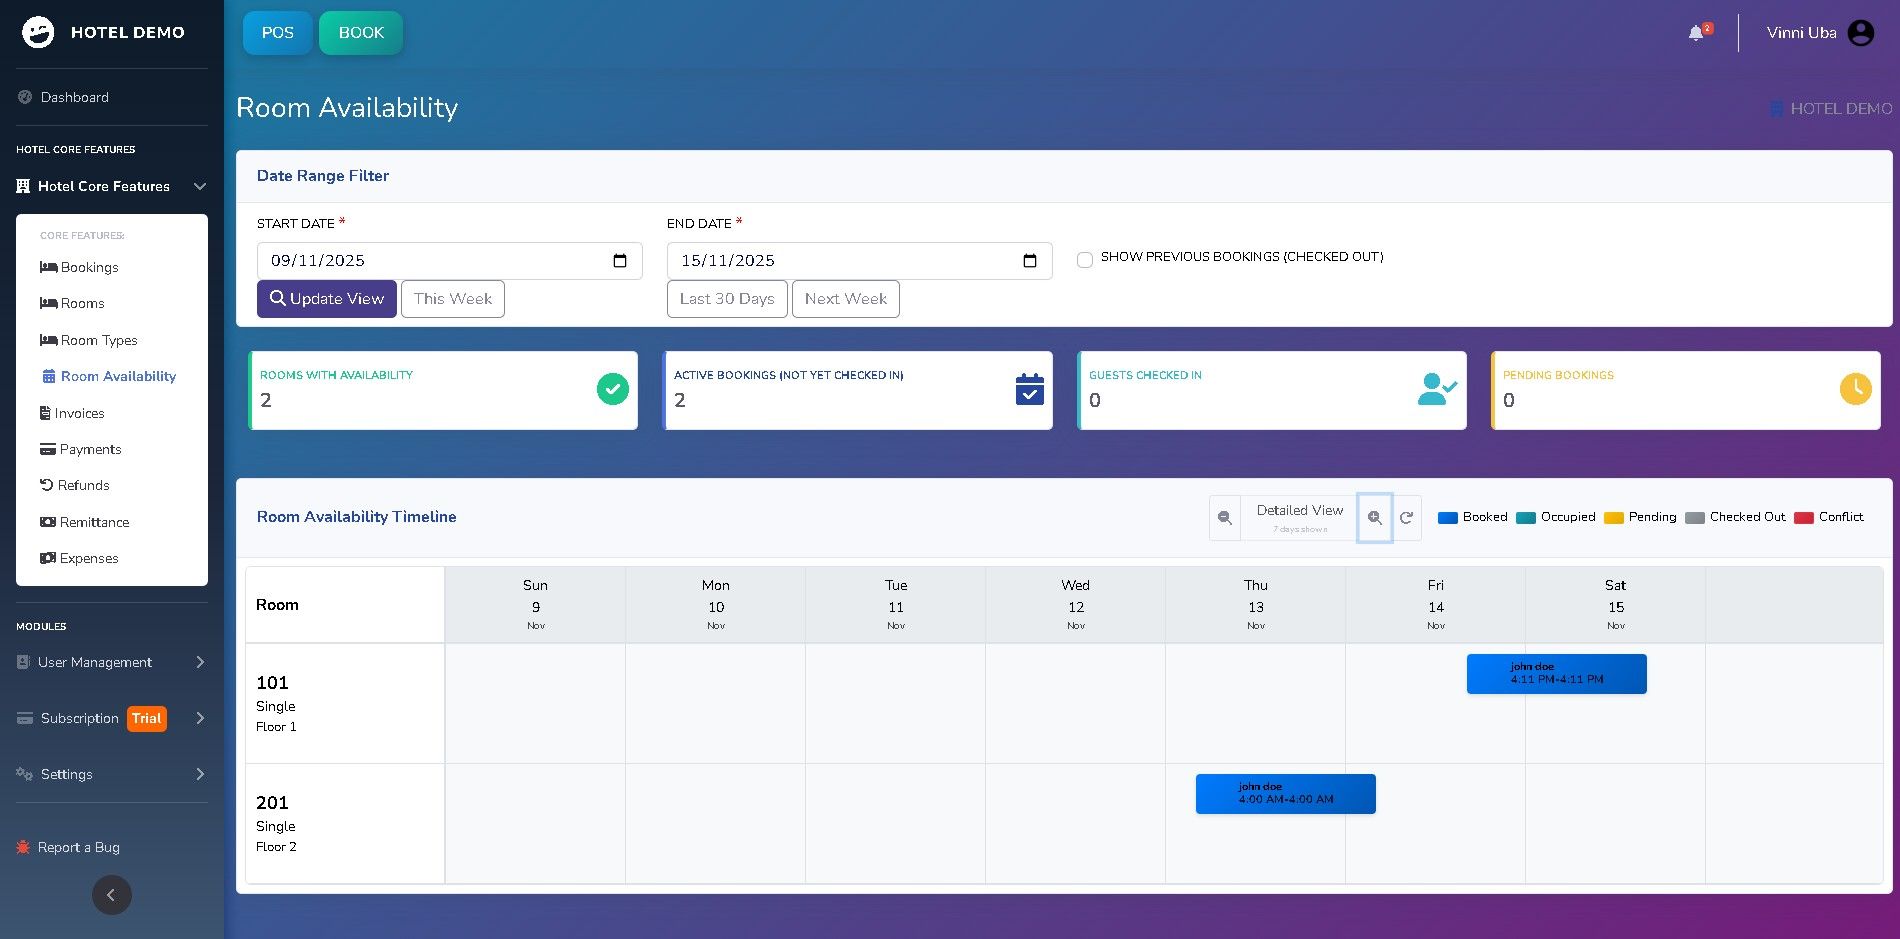This screenshot has height=939, width=1900.
Task: Click the Expenses money icon in sidebar
Action: tap(48, 558)
